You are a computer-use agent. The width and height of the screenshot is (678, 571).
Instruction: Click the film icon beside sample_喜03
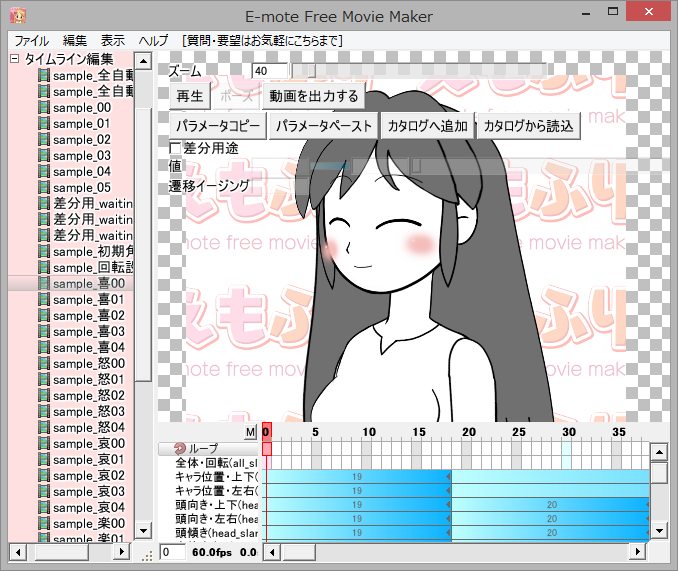click(x=44, y=332)
